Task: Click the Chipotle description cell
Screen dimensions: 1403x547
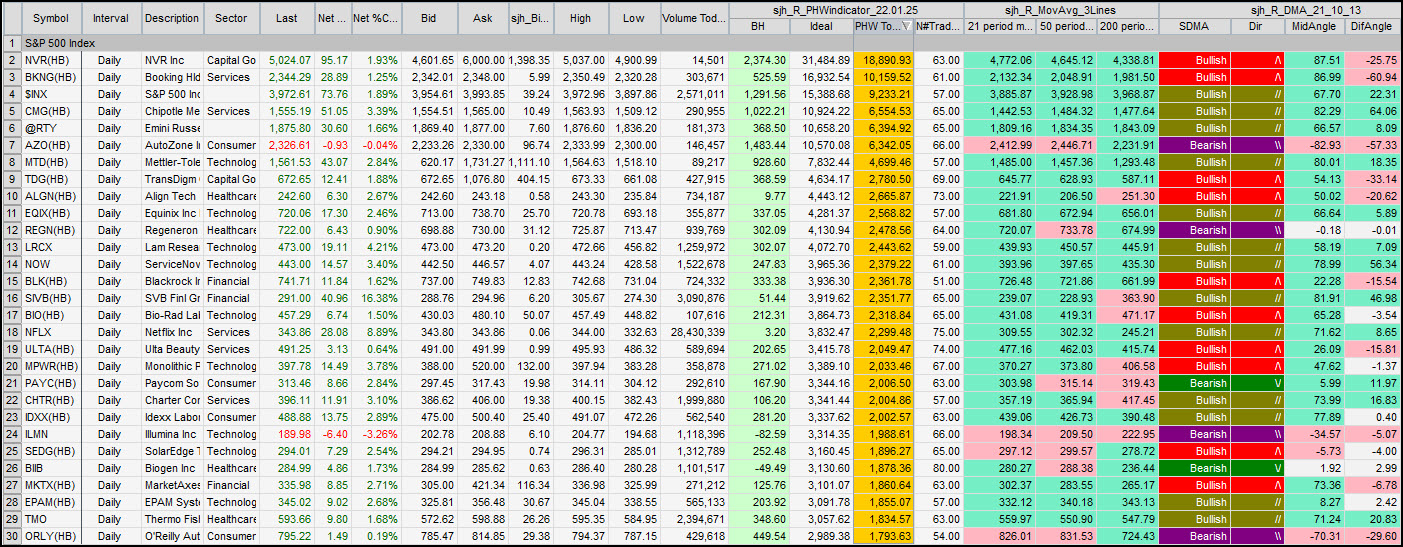Action: (172, 111)
